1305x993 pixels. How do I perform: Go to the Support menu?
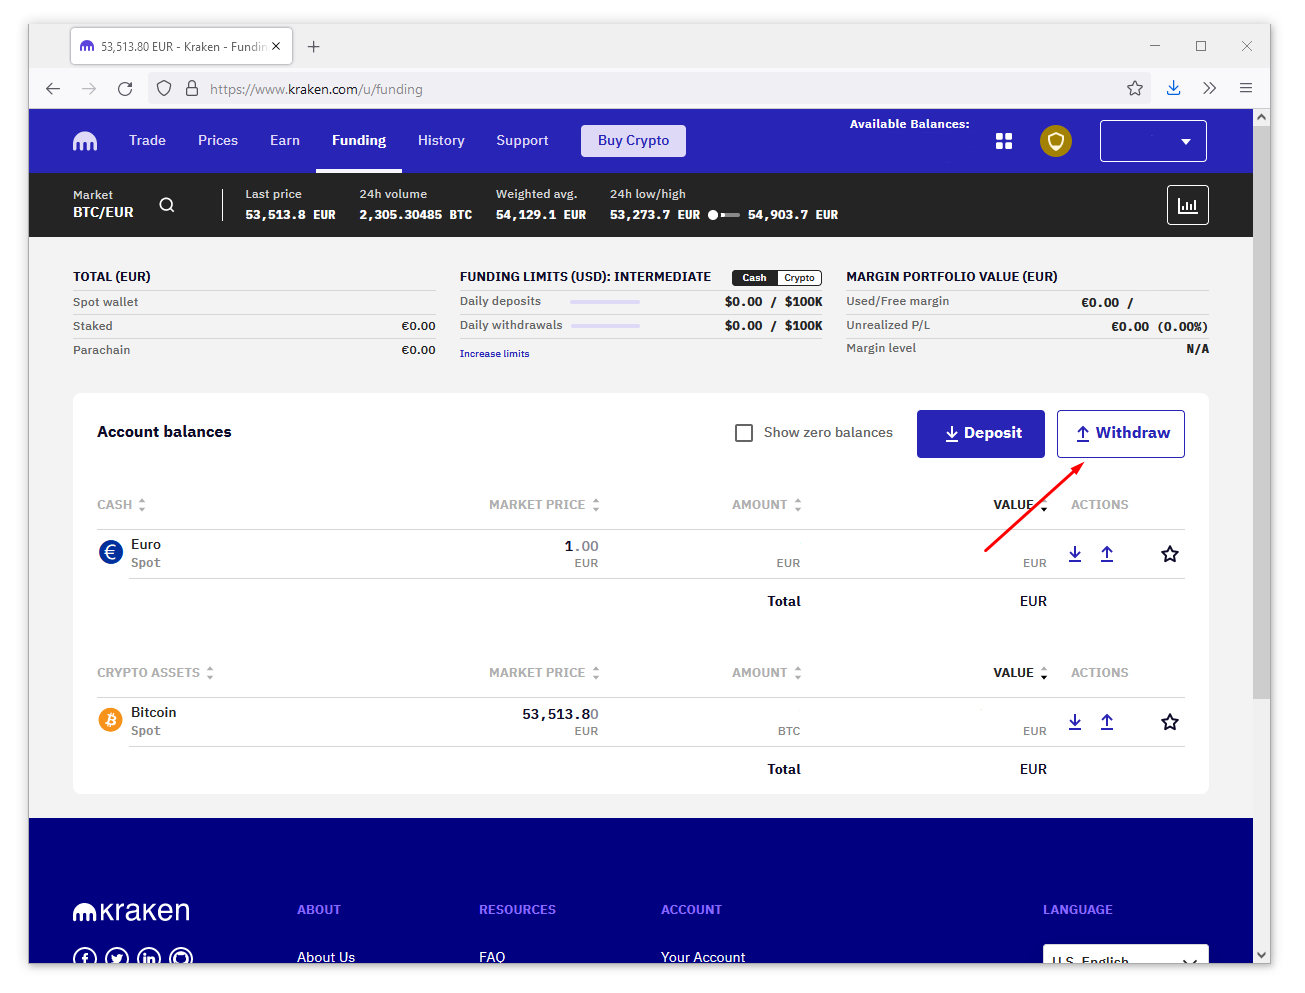pos(522,141)
